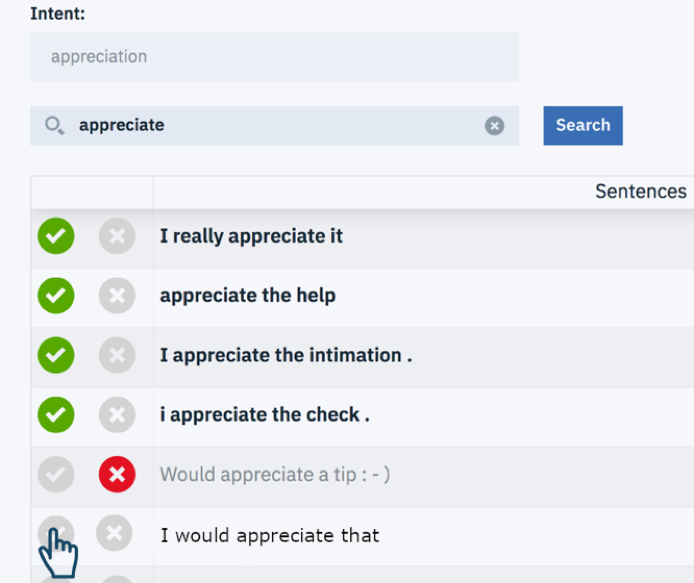Click green check for 'appreciate the help'
Screen dimensions: 694x583
pyautogui.click(x=56, y=295)
